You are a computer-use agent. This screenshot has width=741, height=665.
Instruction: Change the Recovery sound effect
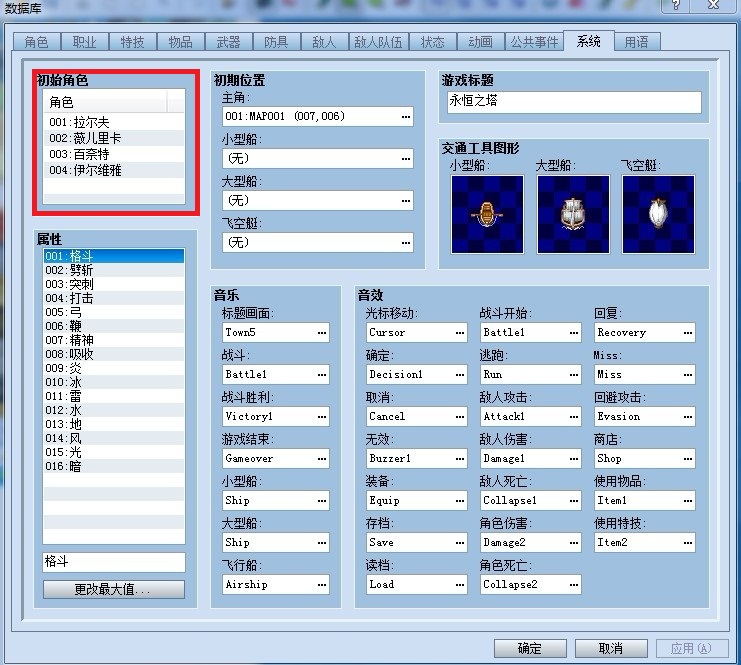click(645, 332)
